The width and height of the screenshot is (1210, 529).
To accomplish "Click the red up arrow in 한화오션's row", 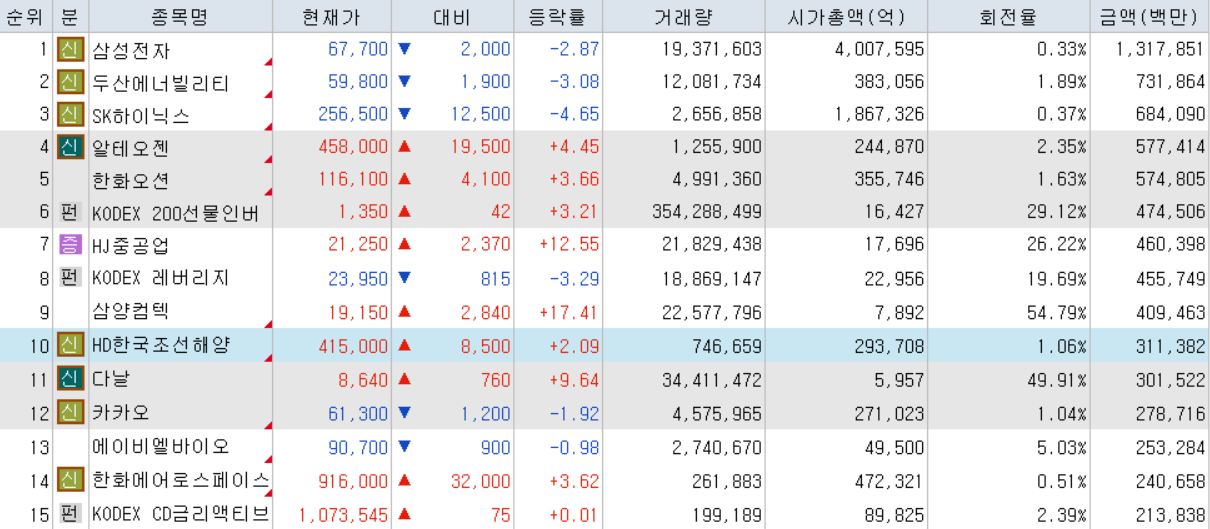I will (x=404, y=180).
